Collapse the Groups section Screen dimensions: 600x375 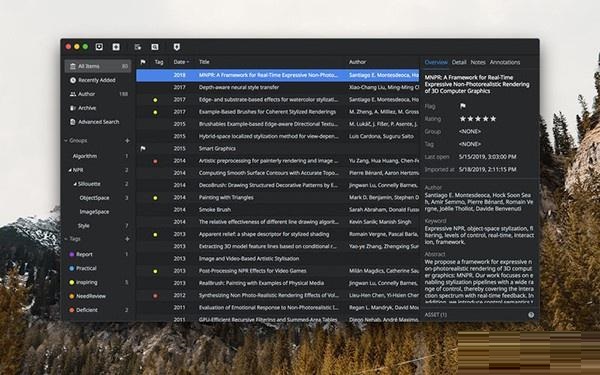(66, 140)
